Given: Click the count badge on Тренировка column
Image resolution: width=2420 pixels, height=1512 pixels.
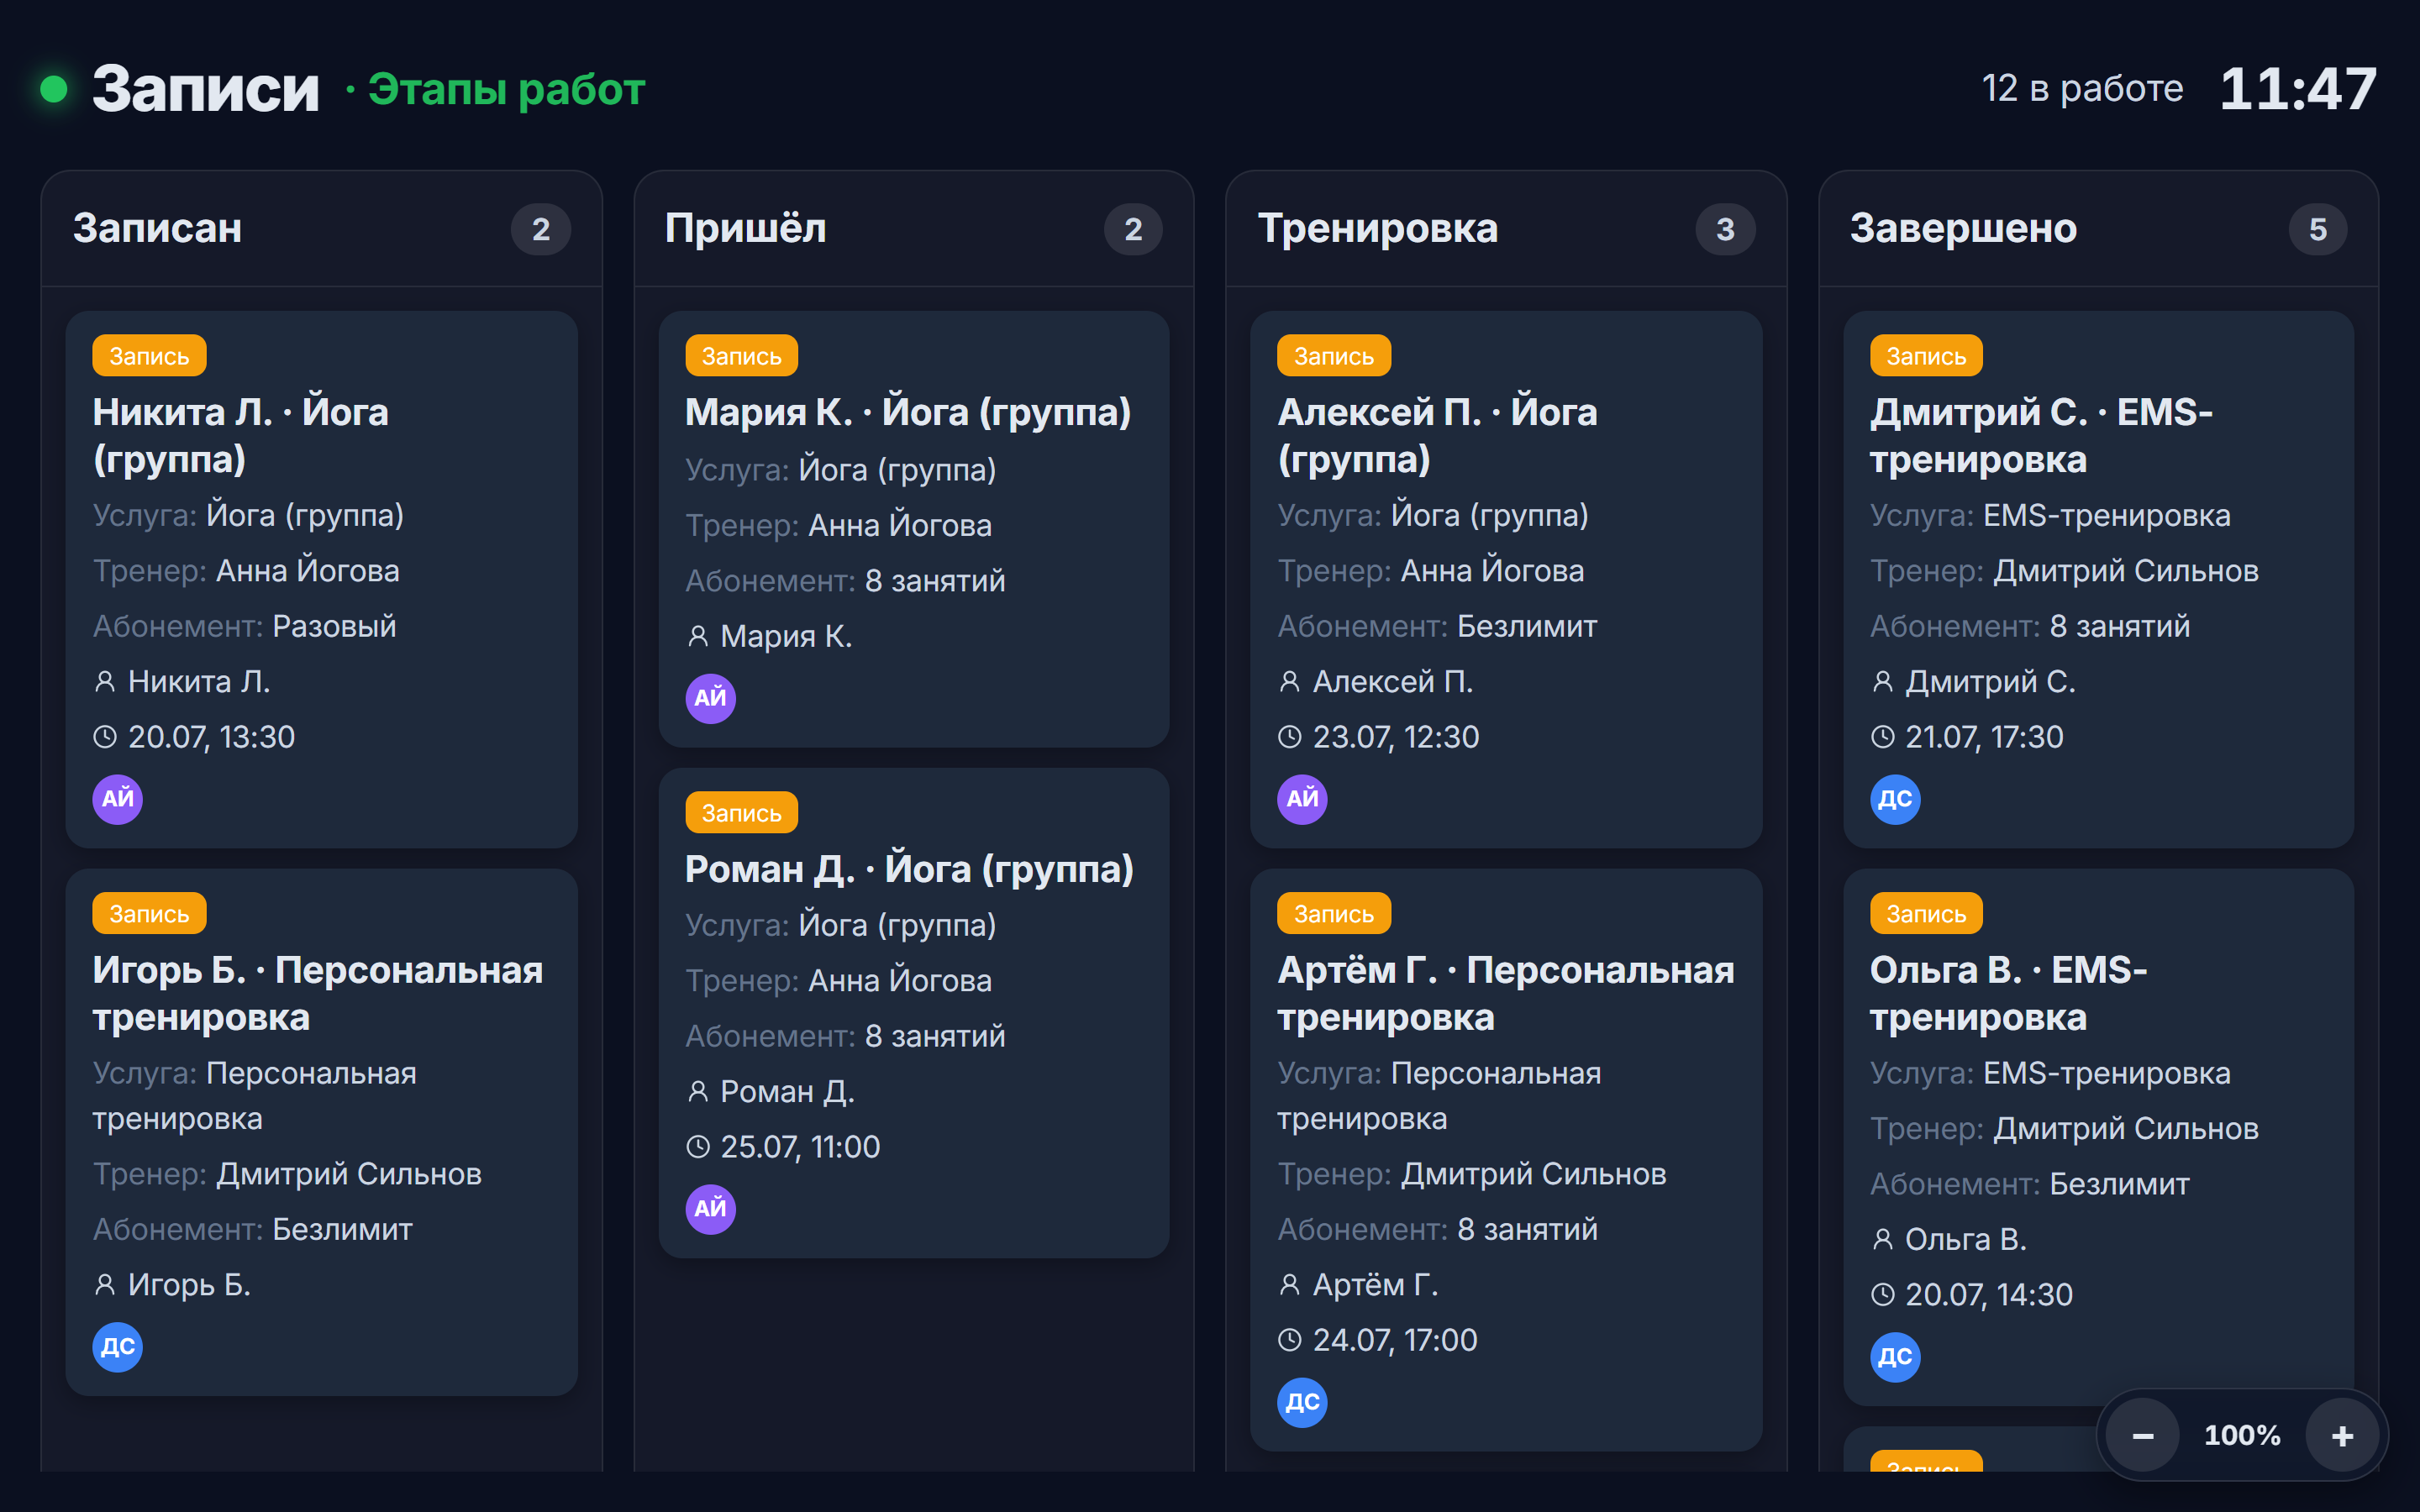Looking at the screenshot, I should click(1725, 230).
